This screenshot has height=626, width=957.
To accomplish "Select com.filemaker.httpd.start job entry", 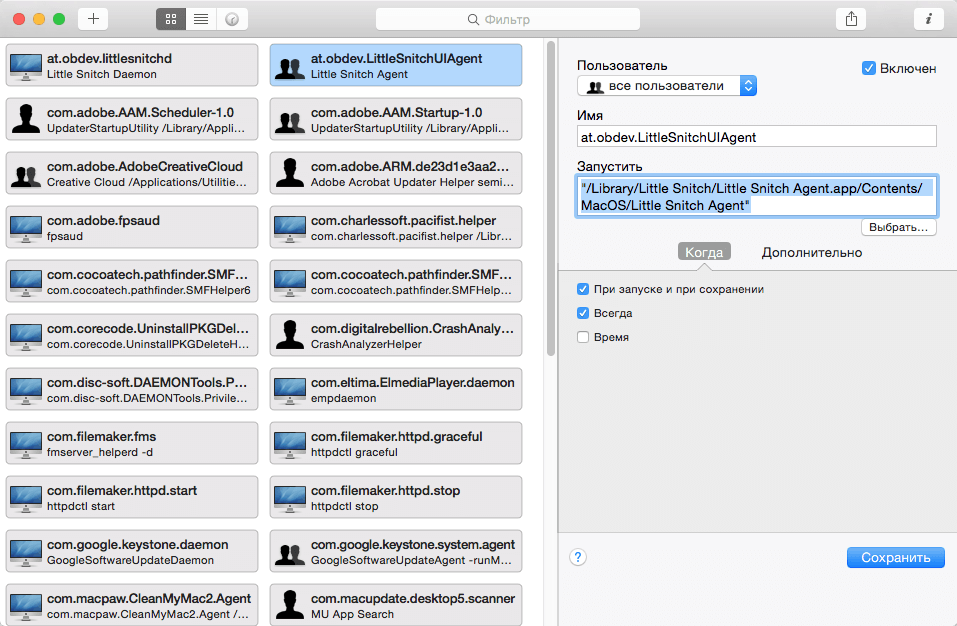I will [132, 497].
